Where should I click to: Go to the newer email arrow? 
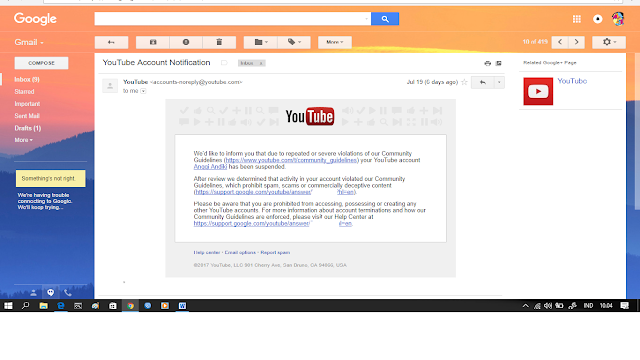coord(560,42)
